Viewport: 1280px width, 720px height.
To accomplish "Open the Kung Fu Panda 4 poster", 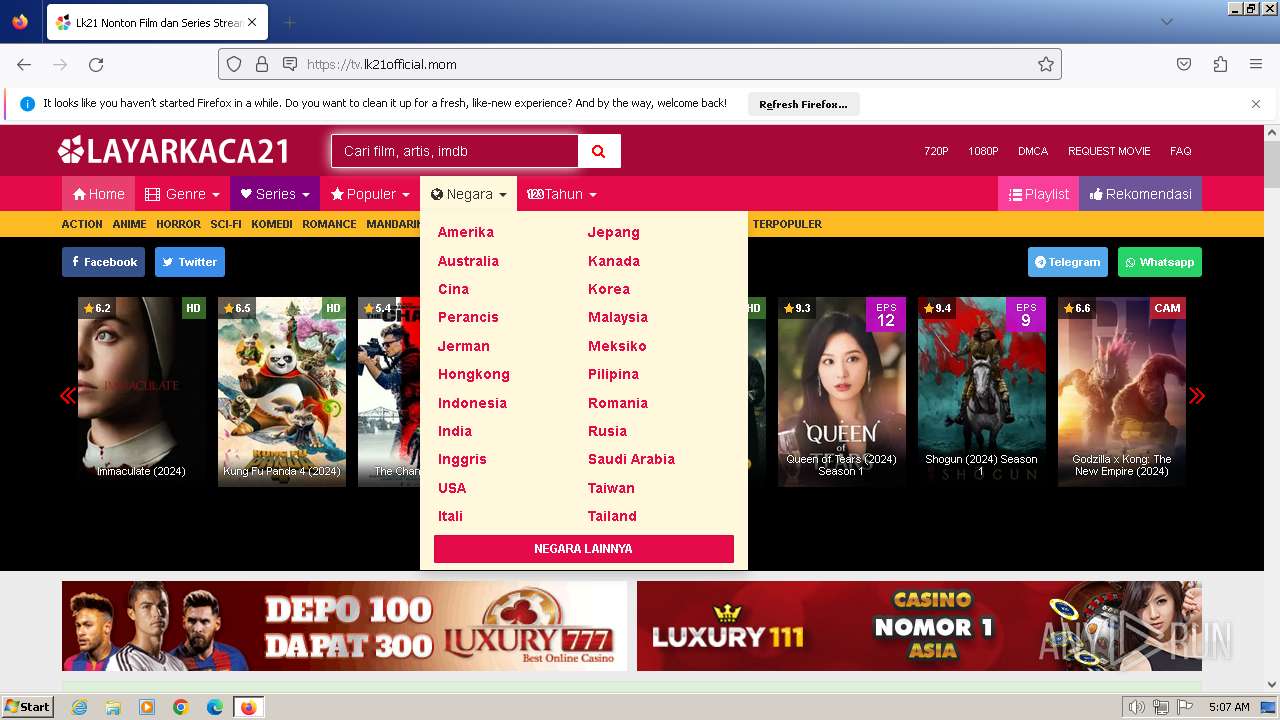I will 282,392.
